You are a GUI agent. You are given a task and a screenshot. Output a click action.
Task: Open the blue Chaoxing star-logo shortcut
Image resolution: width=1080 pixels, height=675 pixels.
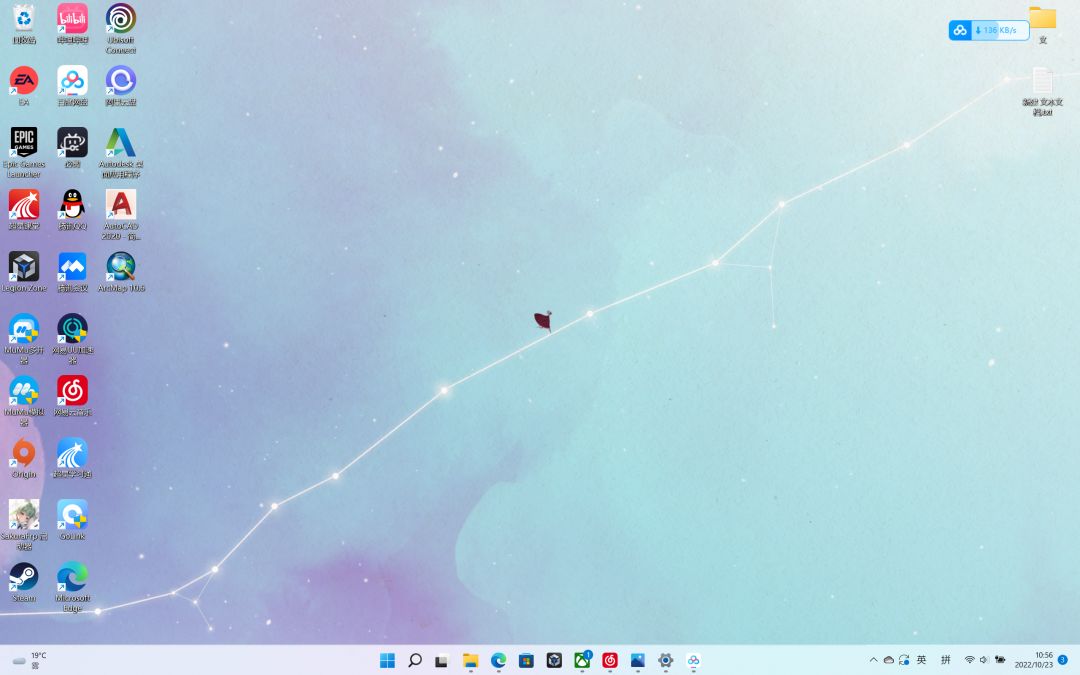[x=72, y=458]
